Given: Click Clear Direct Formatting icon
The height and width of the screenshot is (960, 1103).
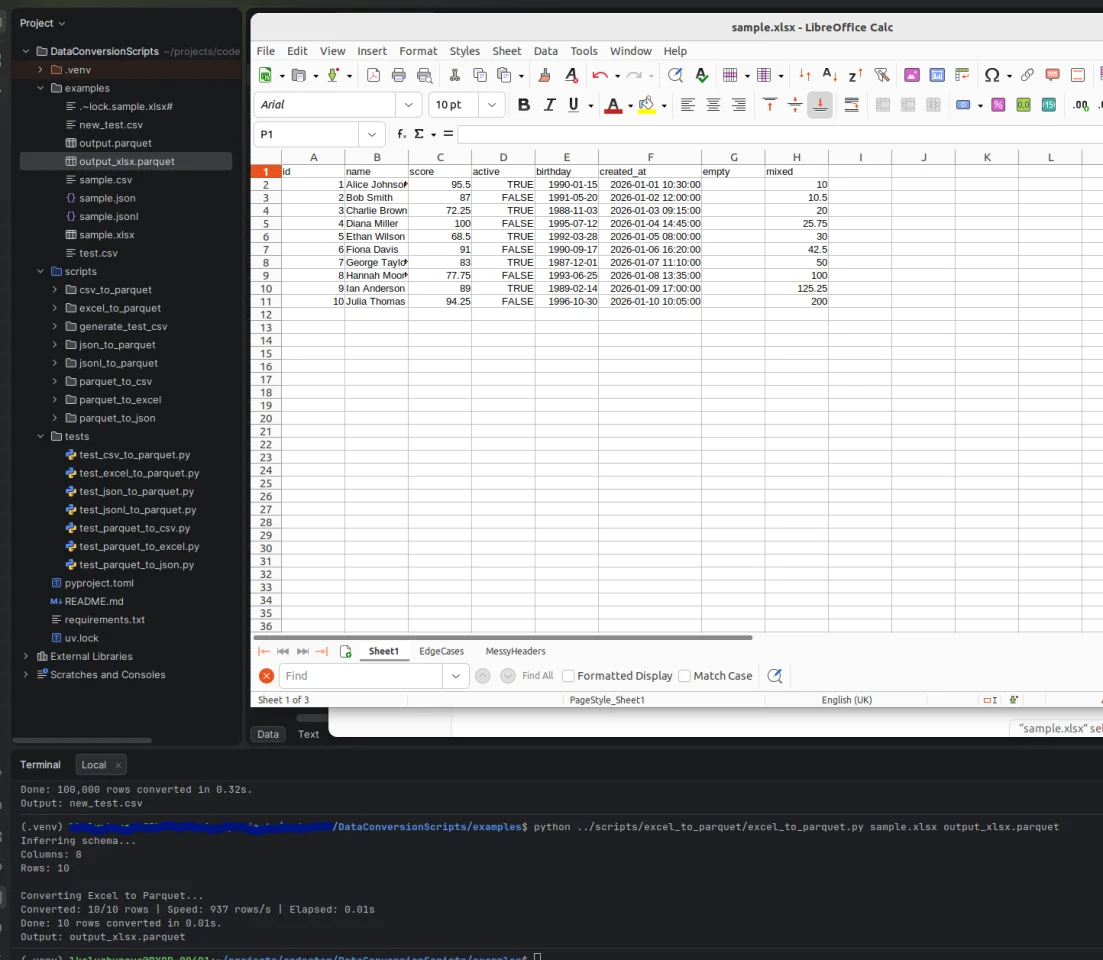Looking at the screenshot, I should point(571,75).
